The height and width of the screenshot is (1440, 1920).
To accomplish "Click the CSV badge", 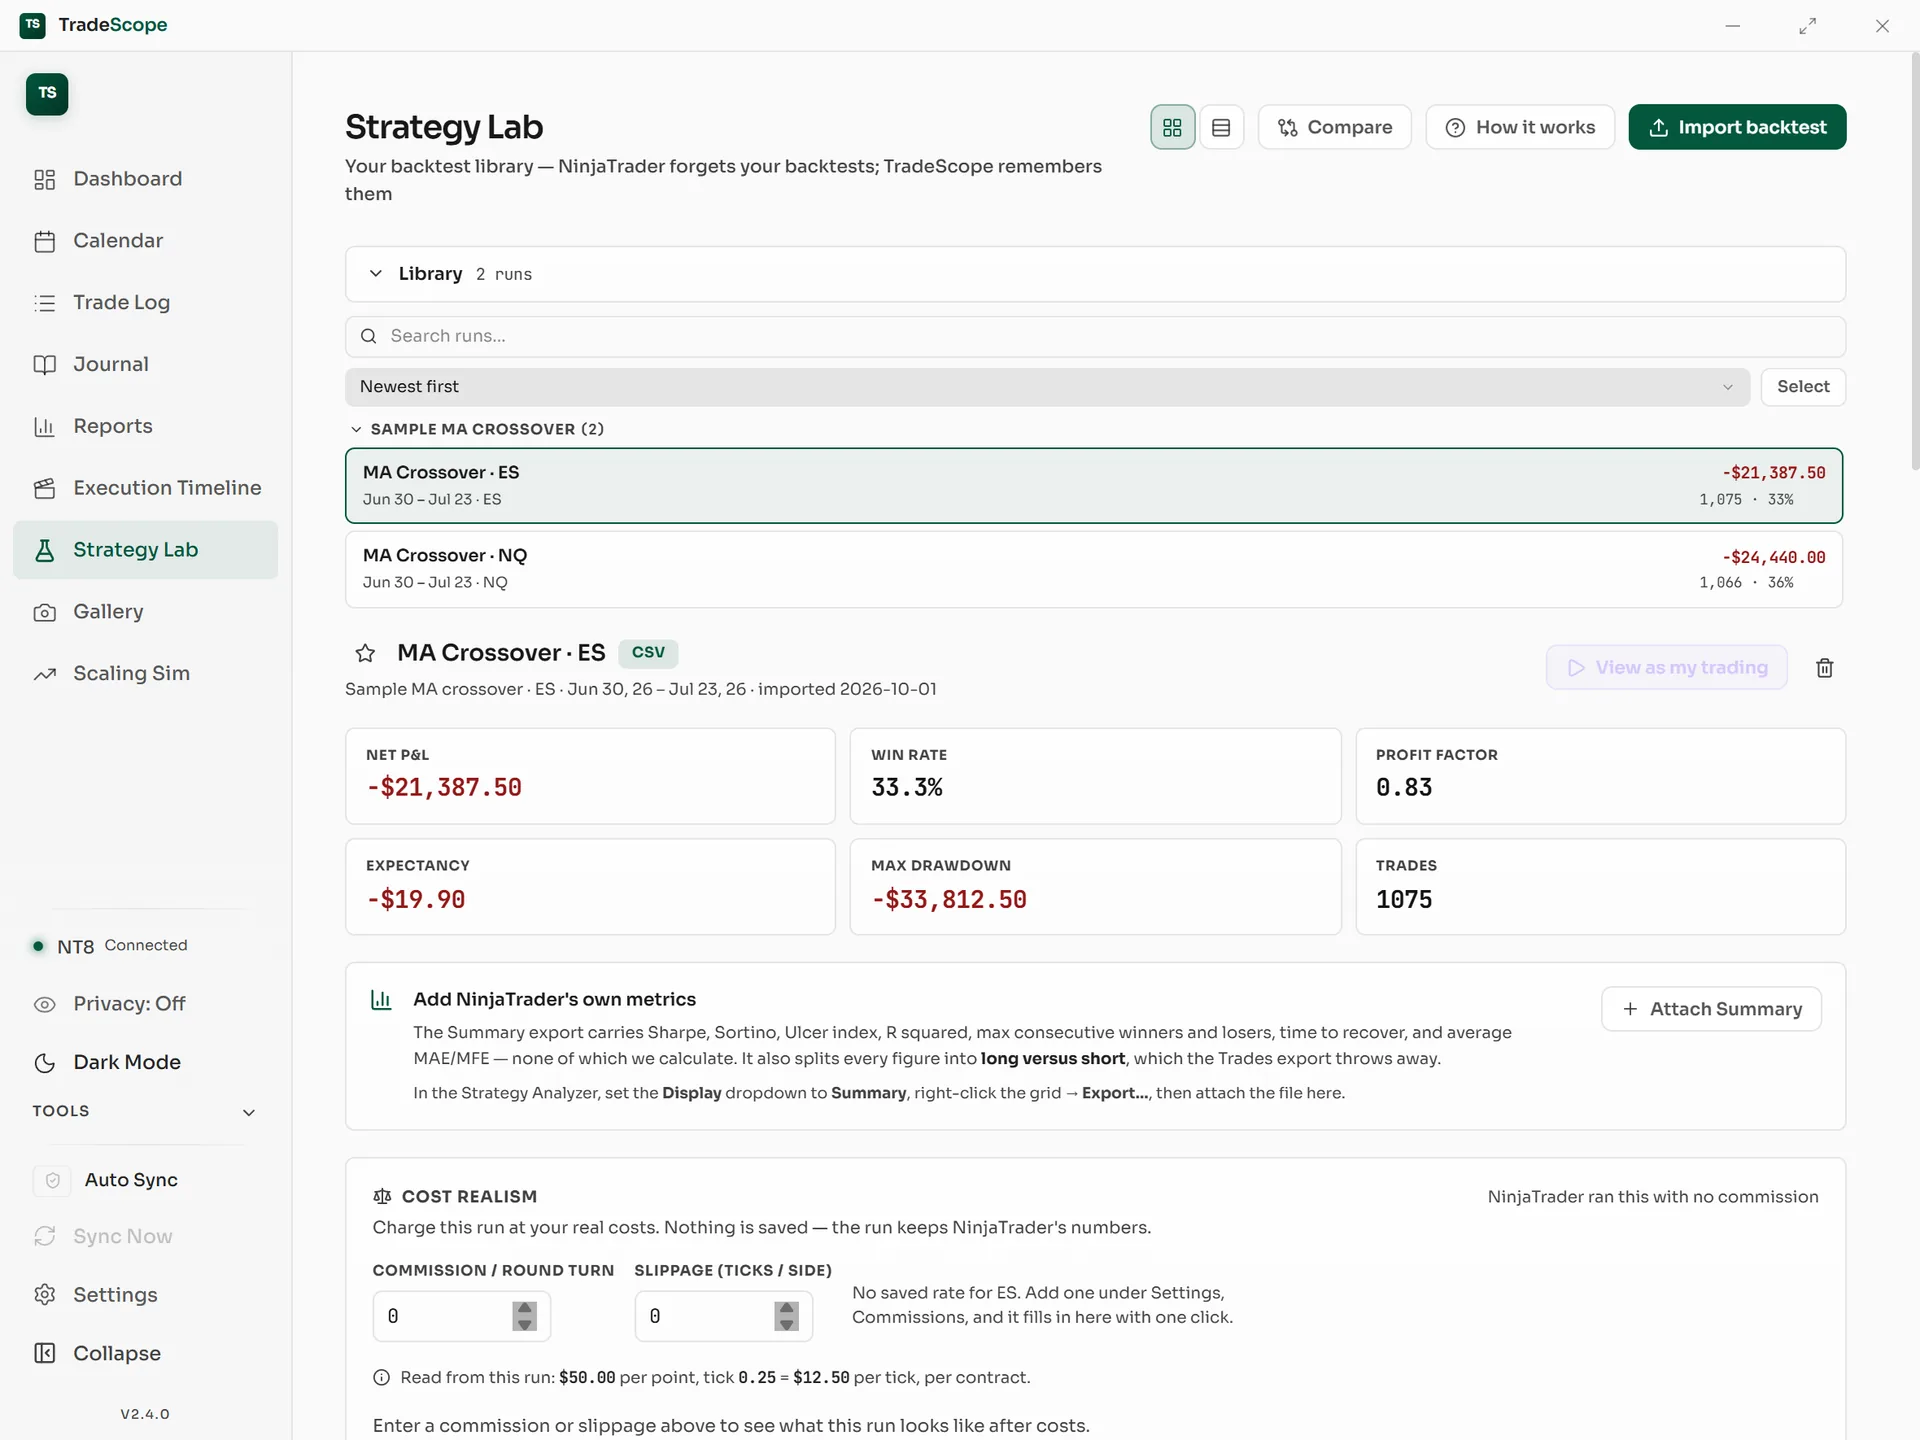I will point(648,653).
